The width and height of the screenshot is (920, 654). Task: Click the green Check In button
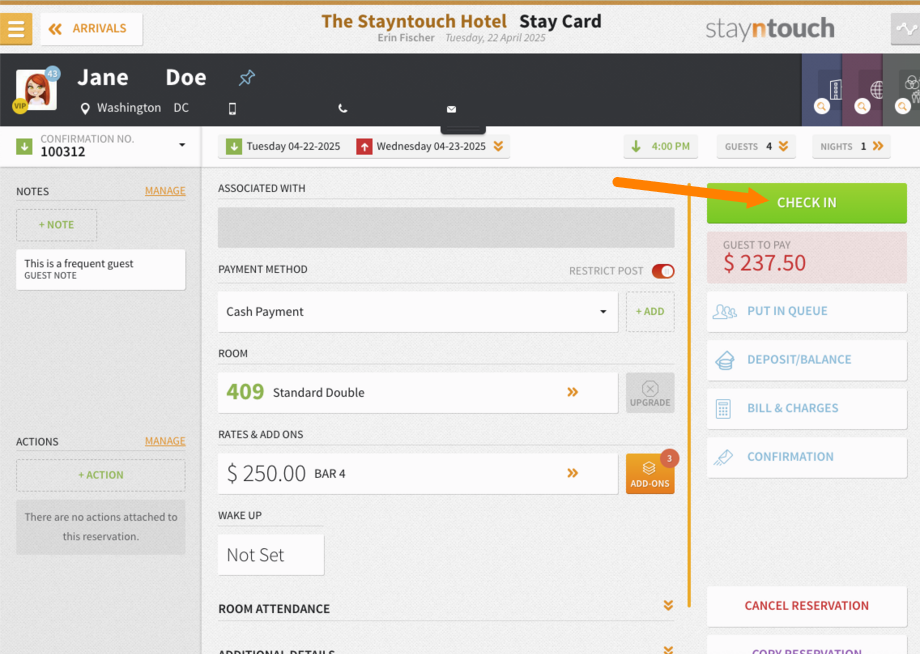[x=807, y=203]
